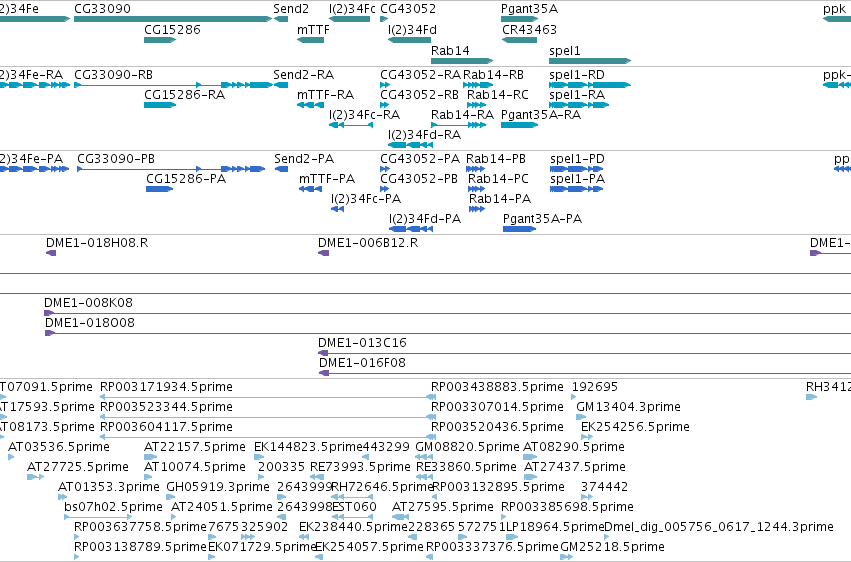Click the AT03536.5prime EST label

pos(59,447)
